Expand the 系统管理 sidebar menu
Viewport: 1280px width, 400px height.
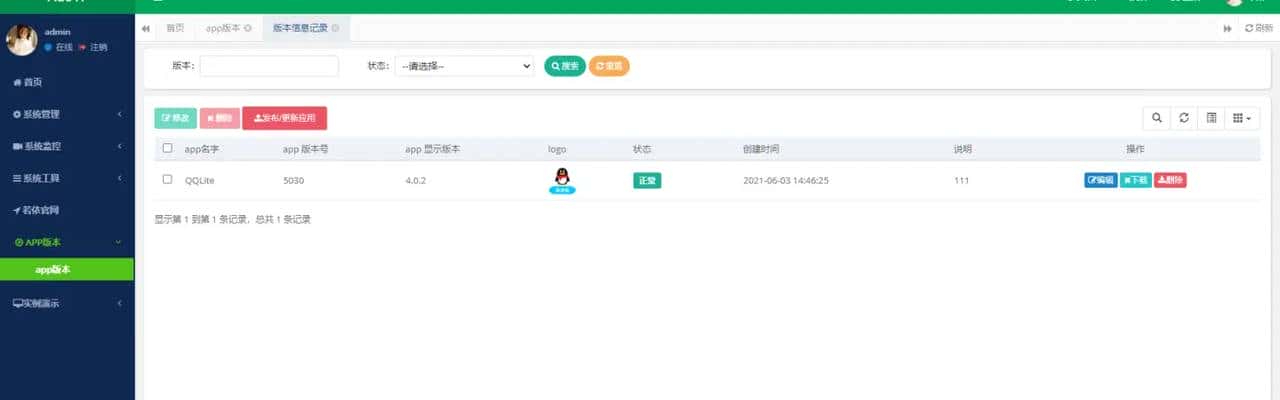67,114
